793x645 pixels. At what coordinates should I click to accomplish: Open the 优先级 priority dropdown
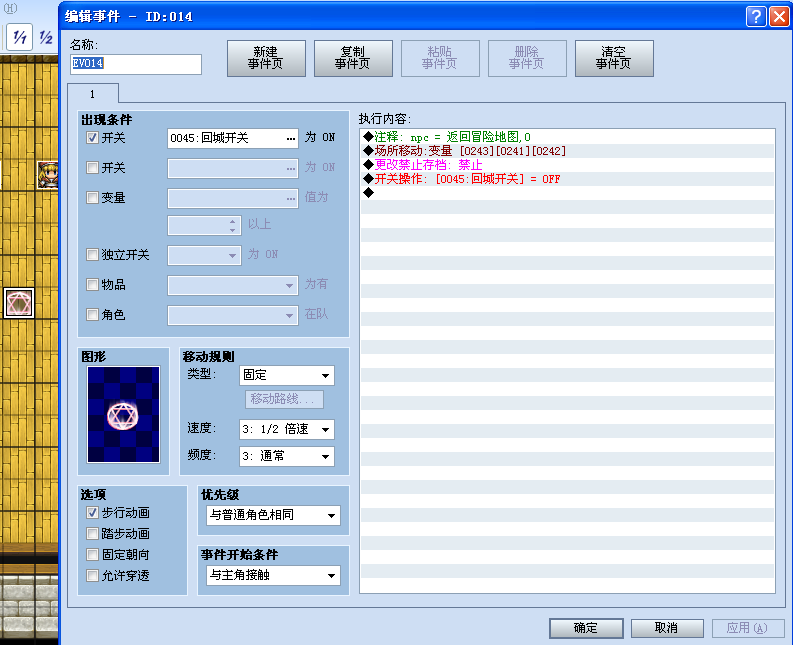pyautogui.click(x=273, y=515)
